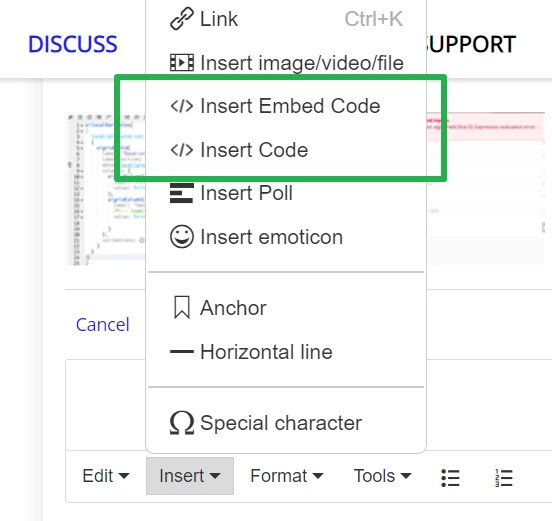Click the chain link icon

[x=182, y=18]
